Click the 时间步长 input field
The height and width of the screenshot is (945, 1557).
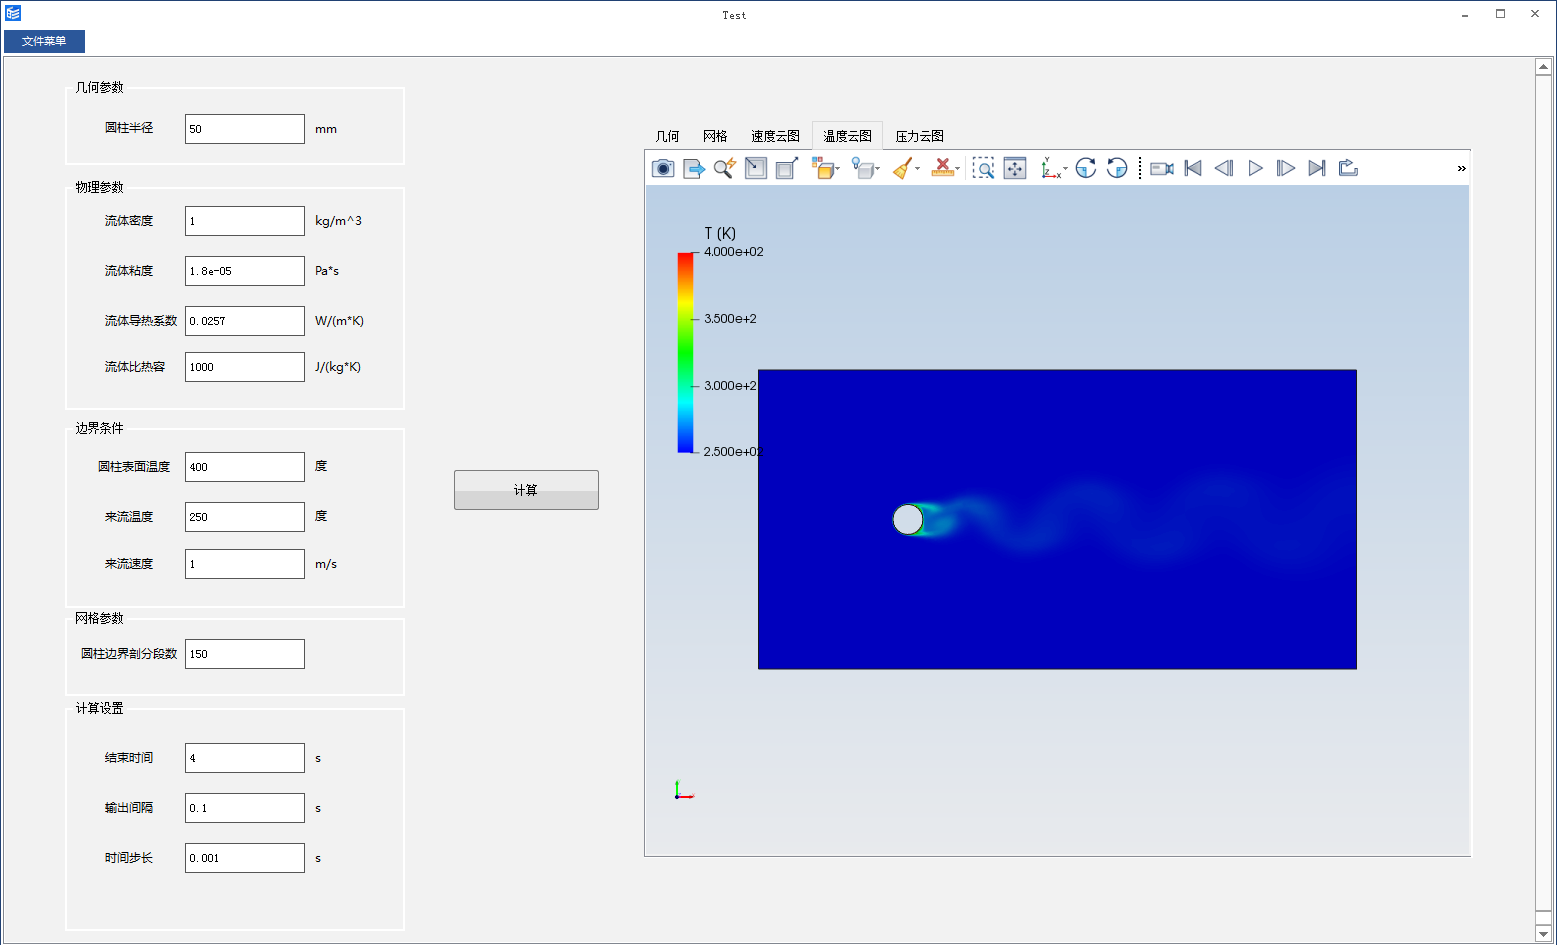pyautogui.click(x=245, y=858)
